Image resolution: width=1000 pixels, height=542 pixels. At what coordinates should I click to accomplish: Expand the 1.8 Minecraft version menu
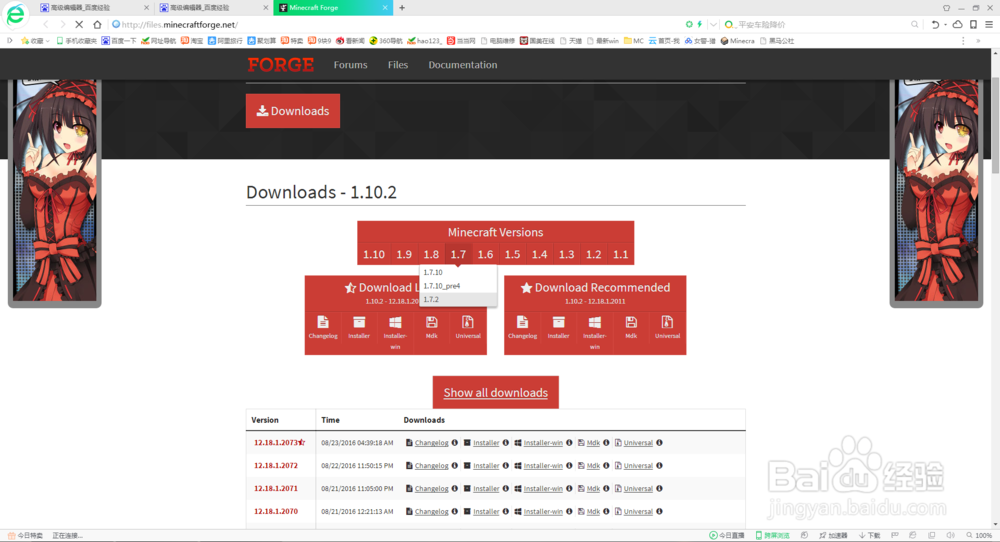tap(431, 254)
